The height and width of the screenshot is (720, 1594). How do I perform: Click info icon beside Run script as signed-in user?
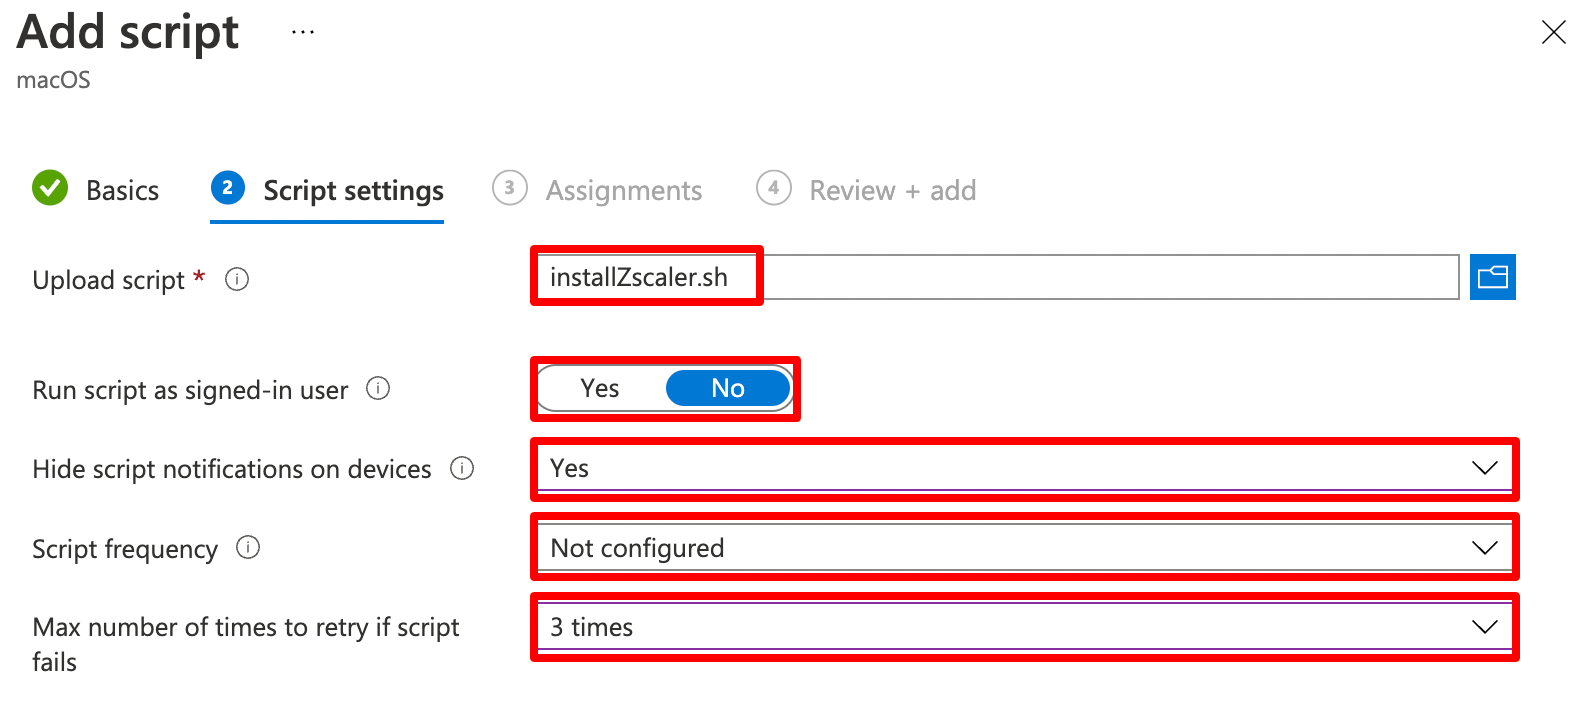(x=378, y=390)
